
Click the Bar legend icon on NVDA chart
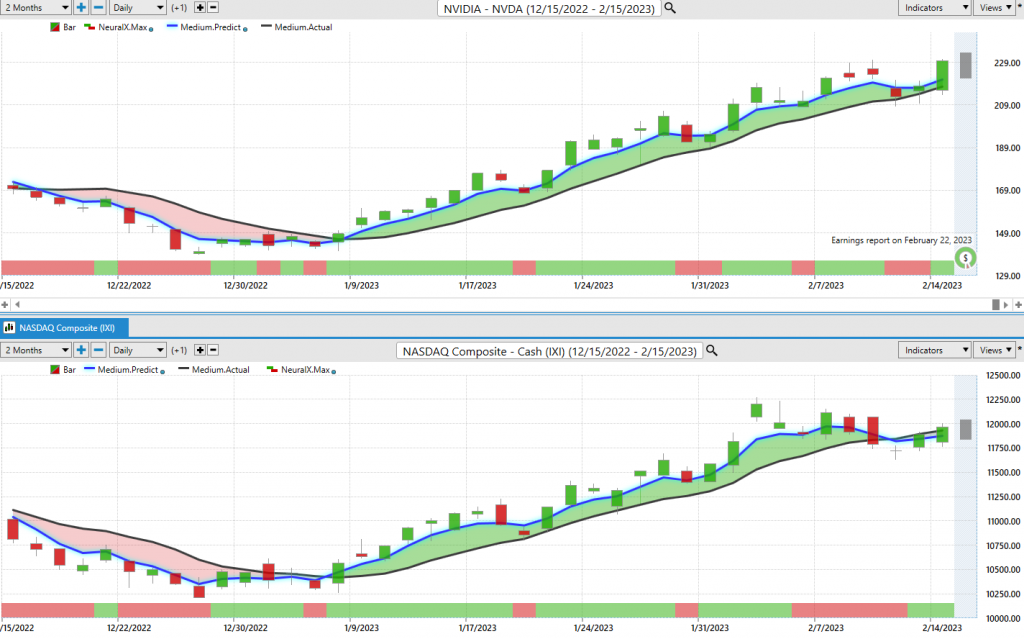coord(55,27)
